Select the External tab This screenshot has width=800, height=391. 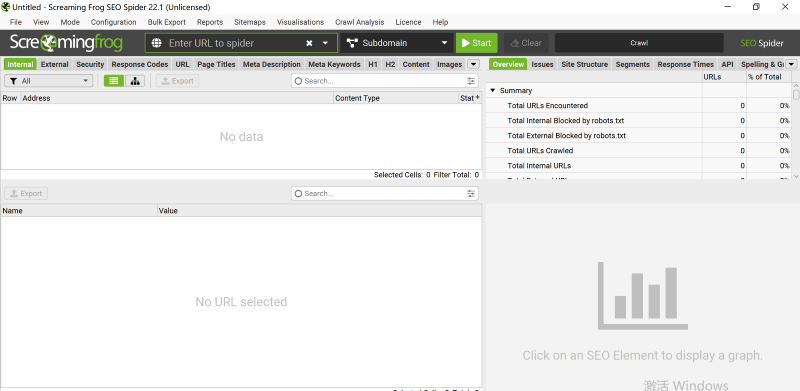[x=55, y=64]
